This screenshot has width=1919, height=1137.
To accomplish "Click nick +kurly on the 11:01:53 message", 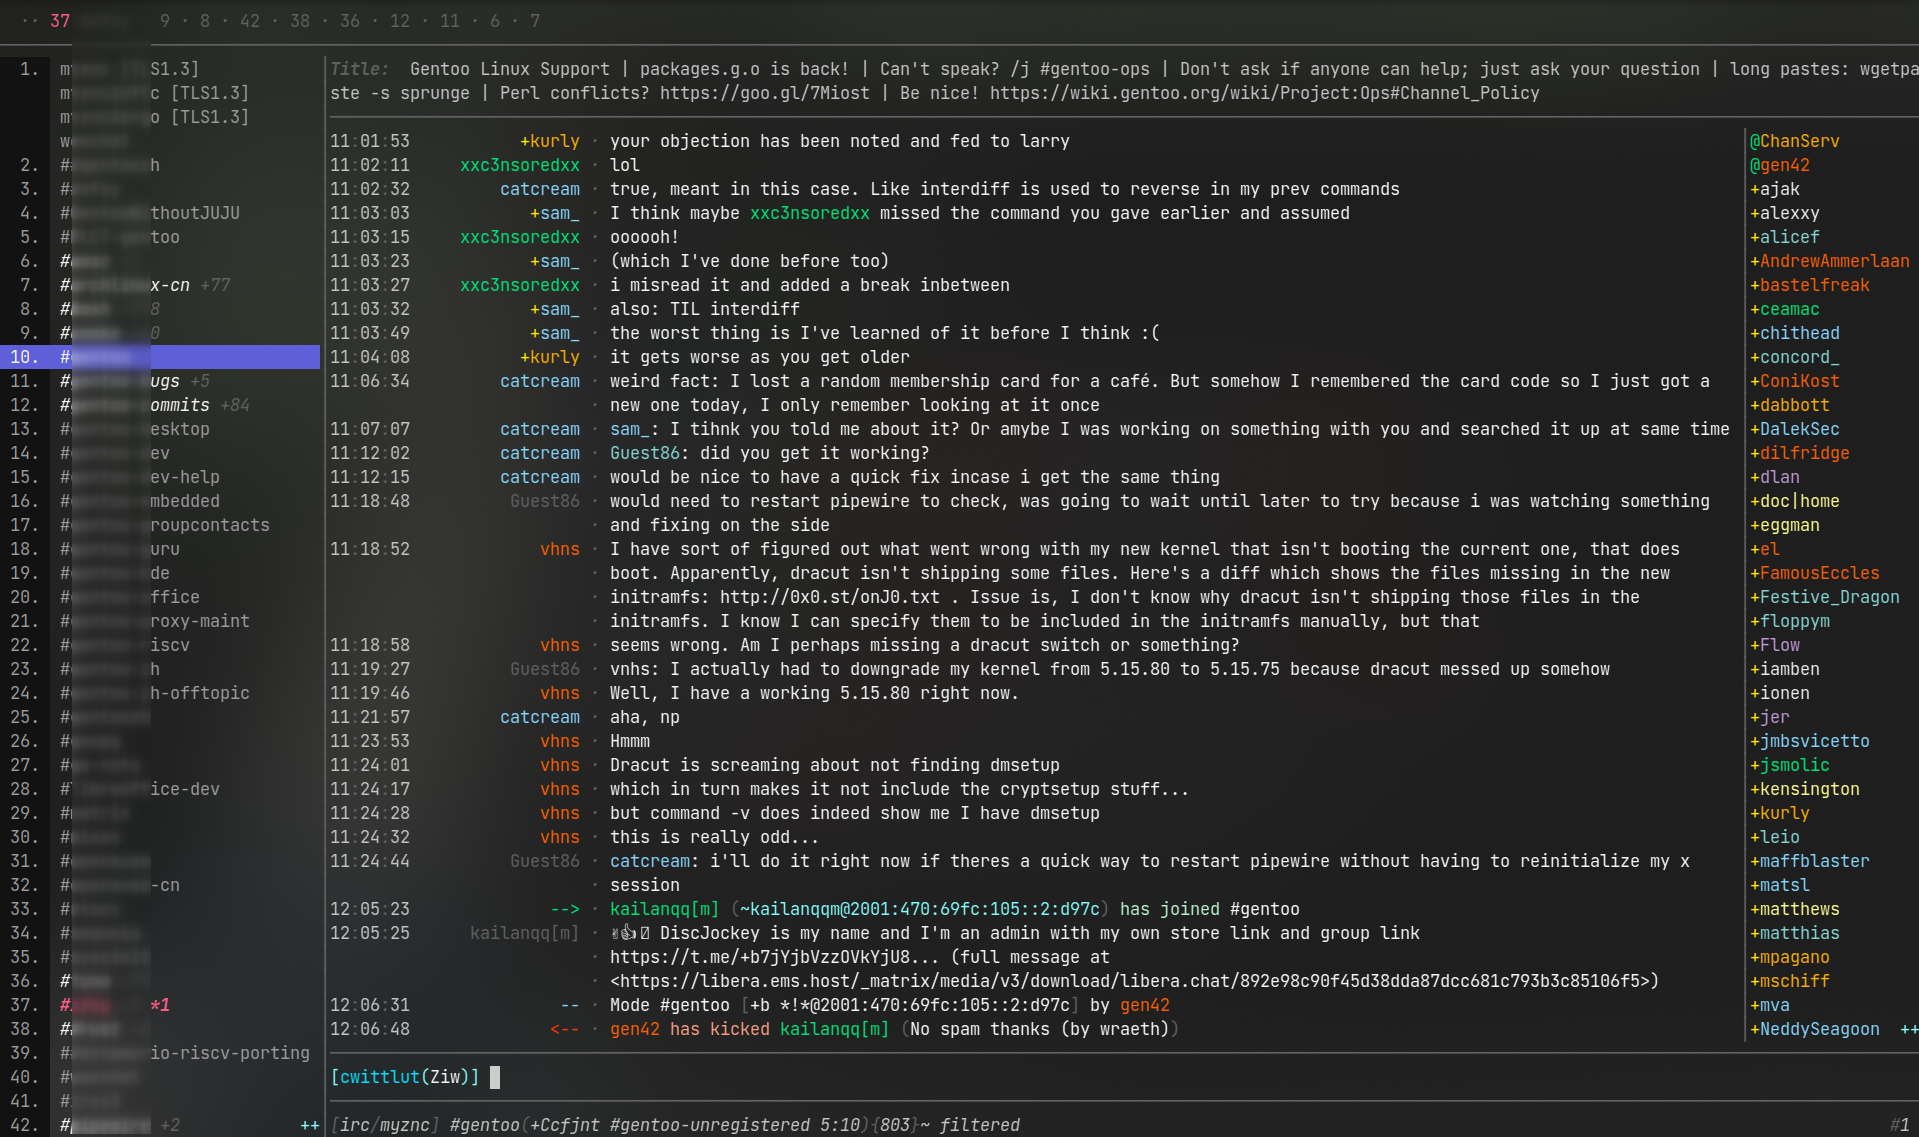I will tap(550, 141).
